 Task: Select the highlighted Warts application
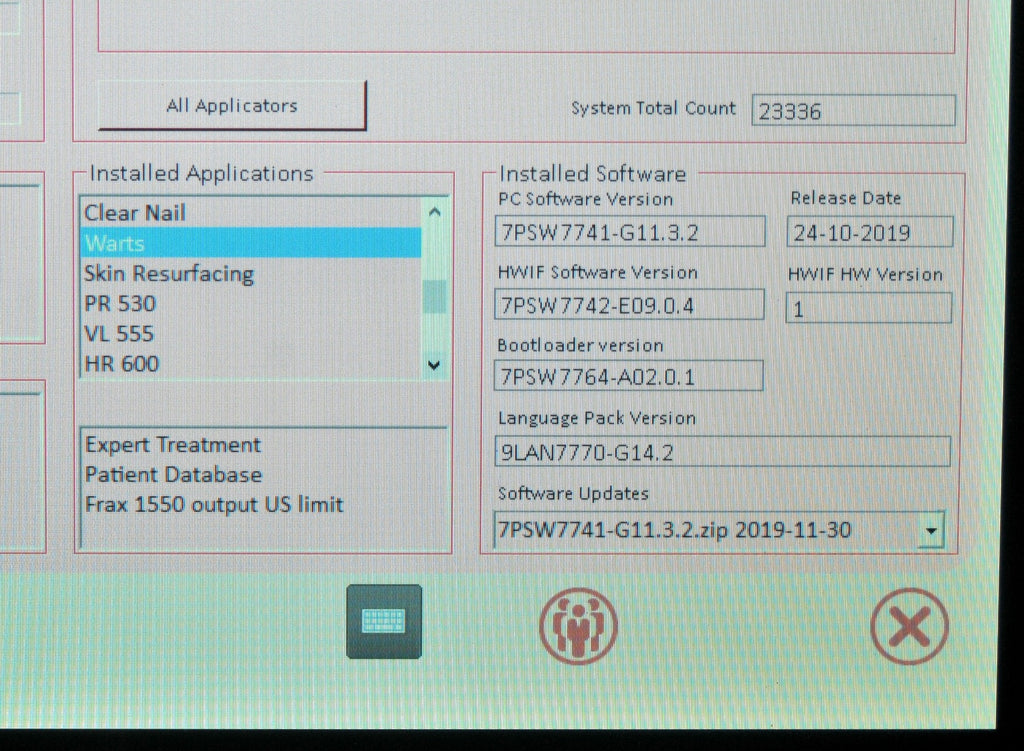coord(251,243)
